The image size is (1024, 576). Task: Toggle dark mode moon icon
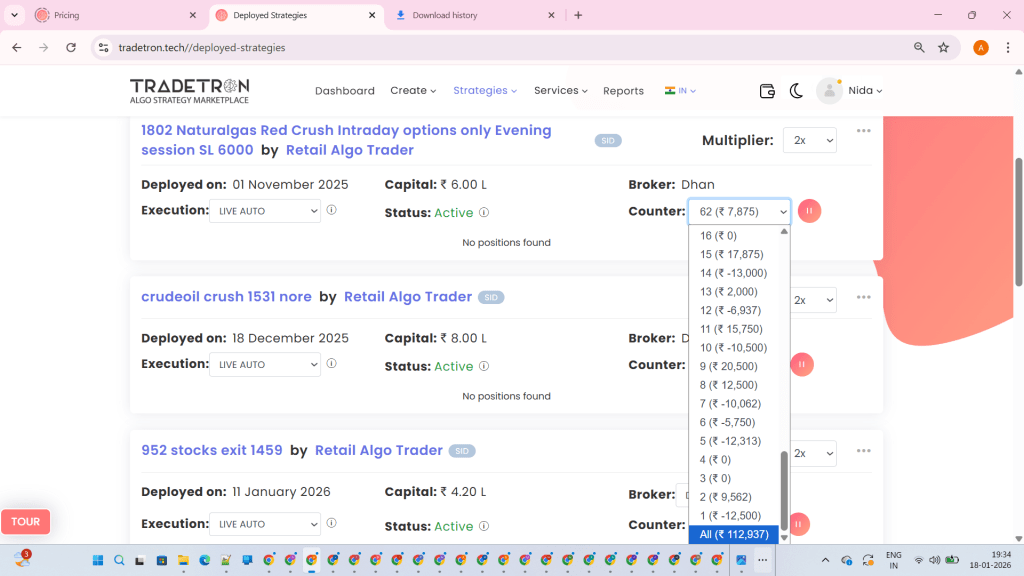[796, 91]
